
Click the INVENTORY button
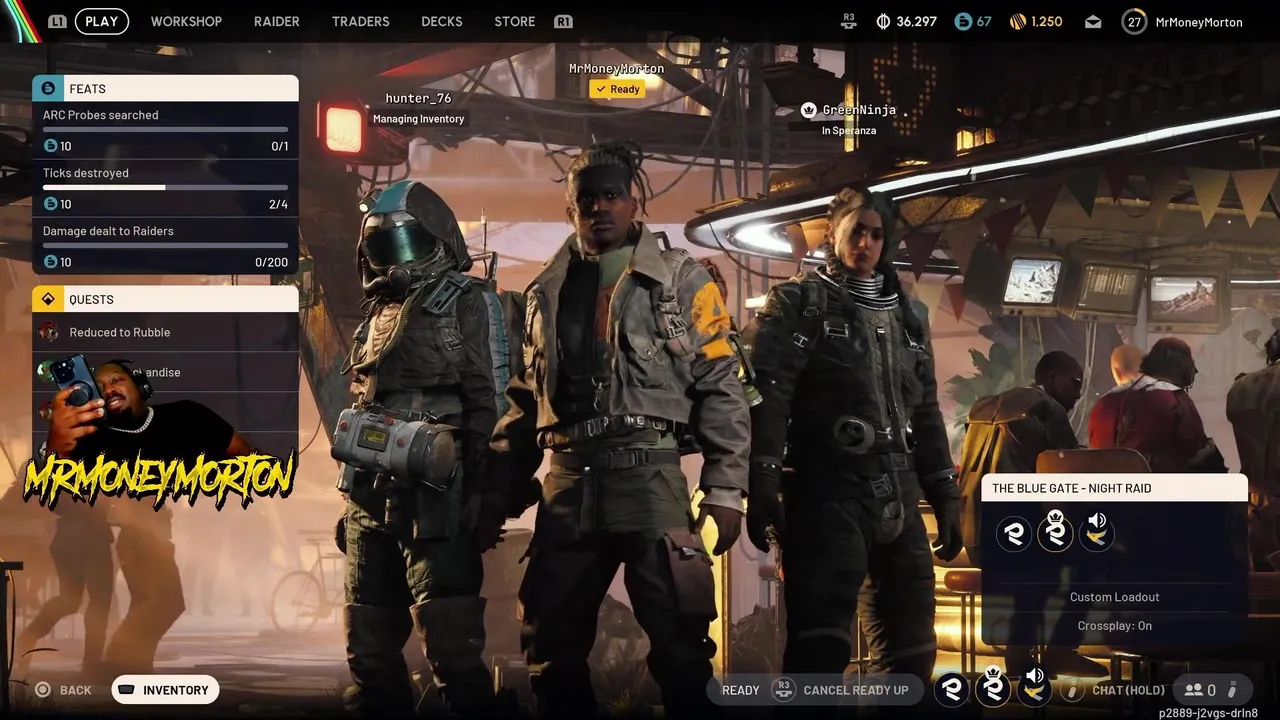(x=165, y=690)
